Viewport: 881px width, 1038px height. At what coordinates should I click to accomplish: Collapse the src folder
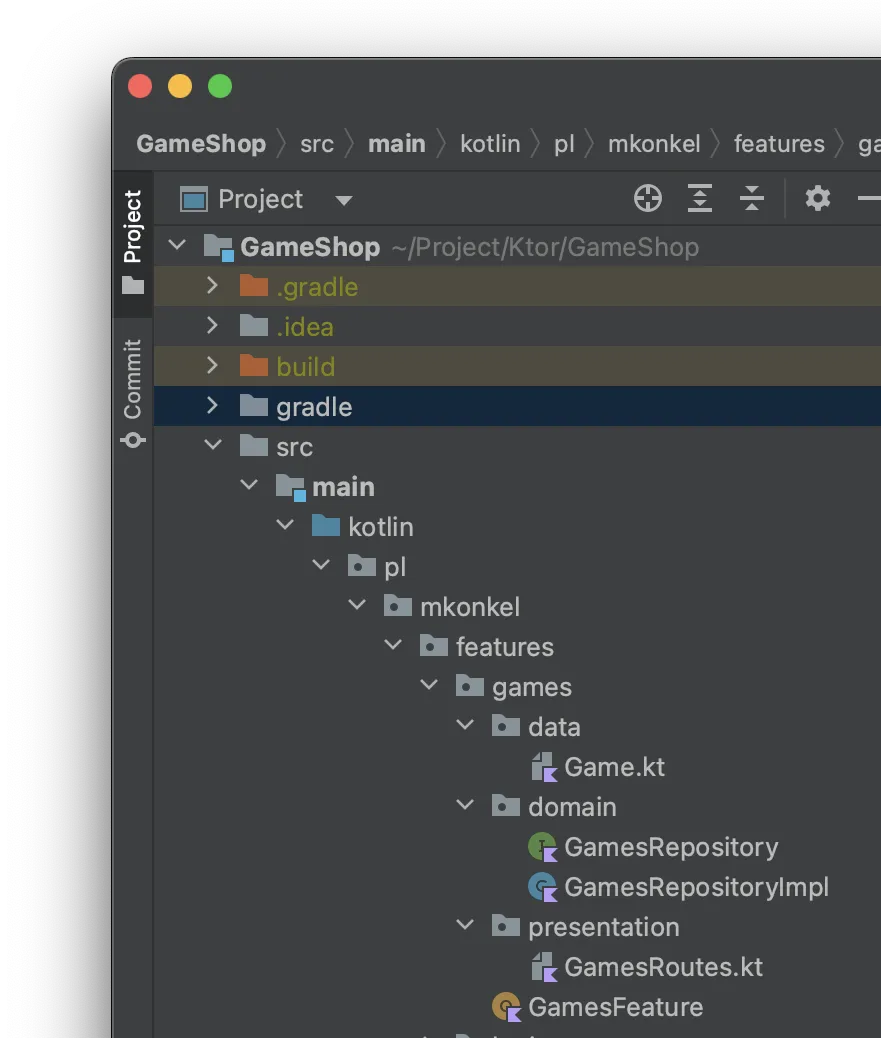pyautogui.click(x=212, y=445)
